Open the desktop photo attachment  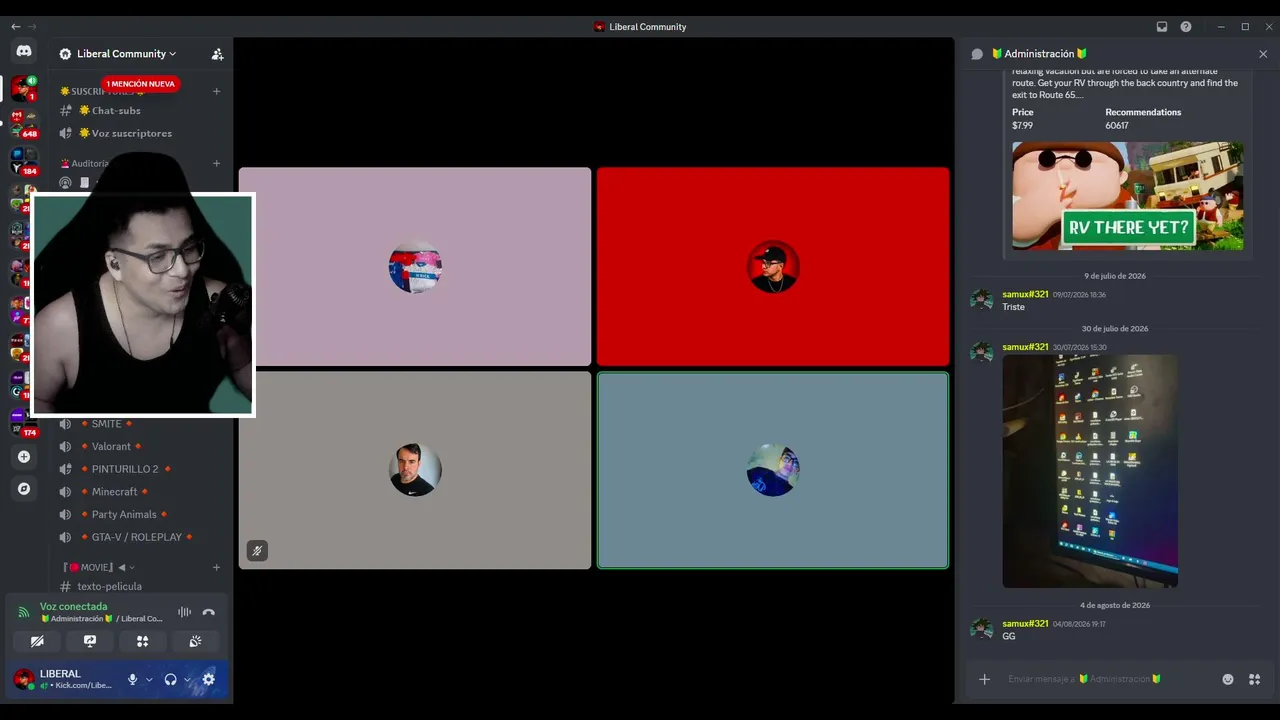[x=1090, y=471]
